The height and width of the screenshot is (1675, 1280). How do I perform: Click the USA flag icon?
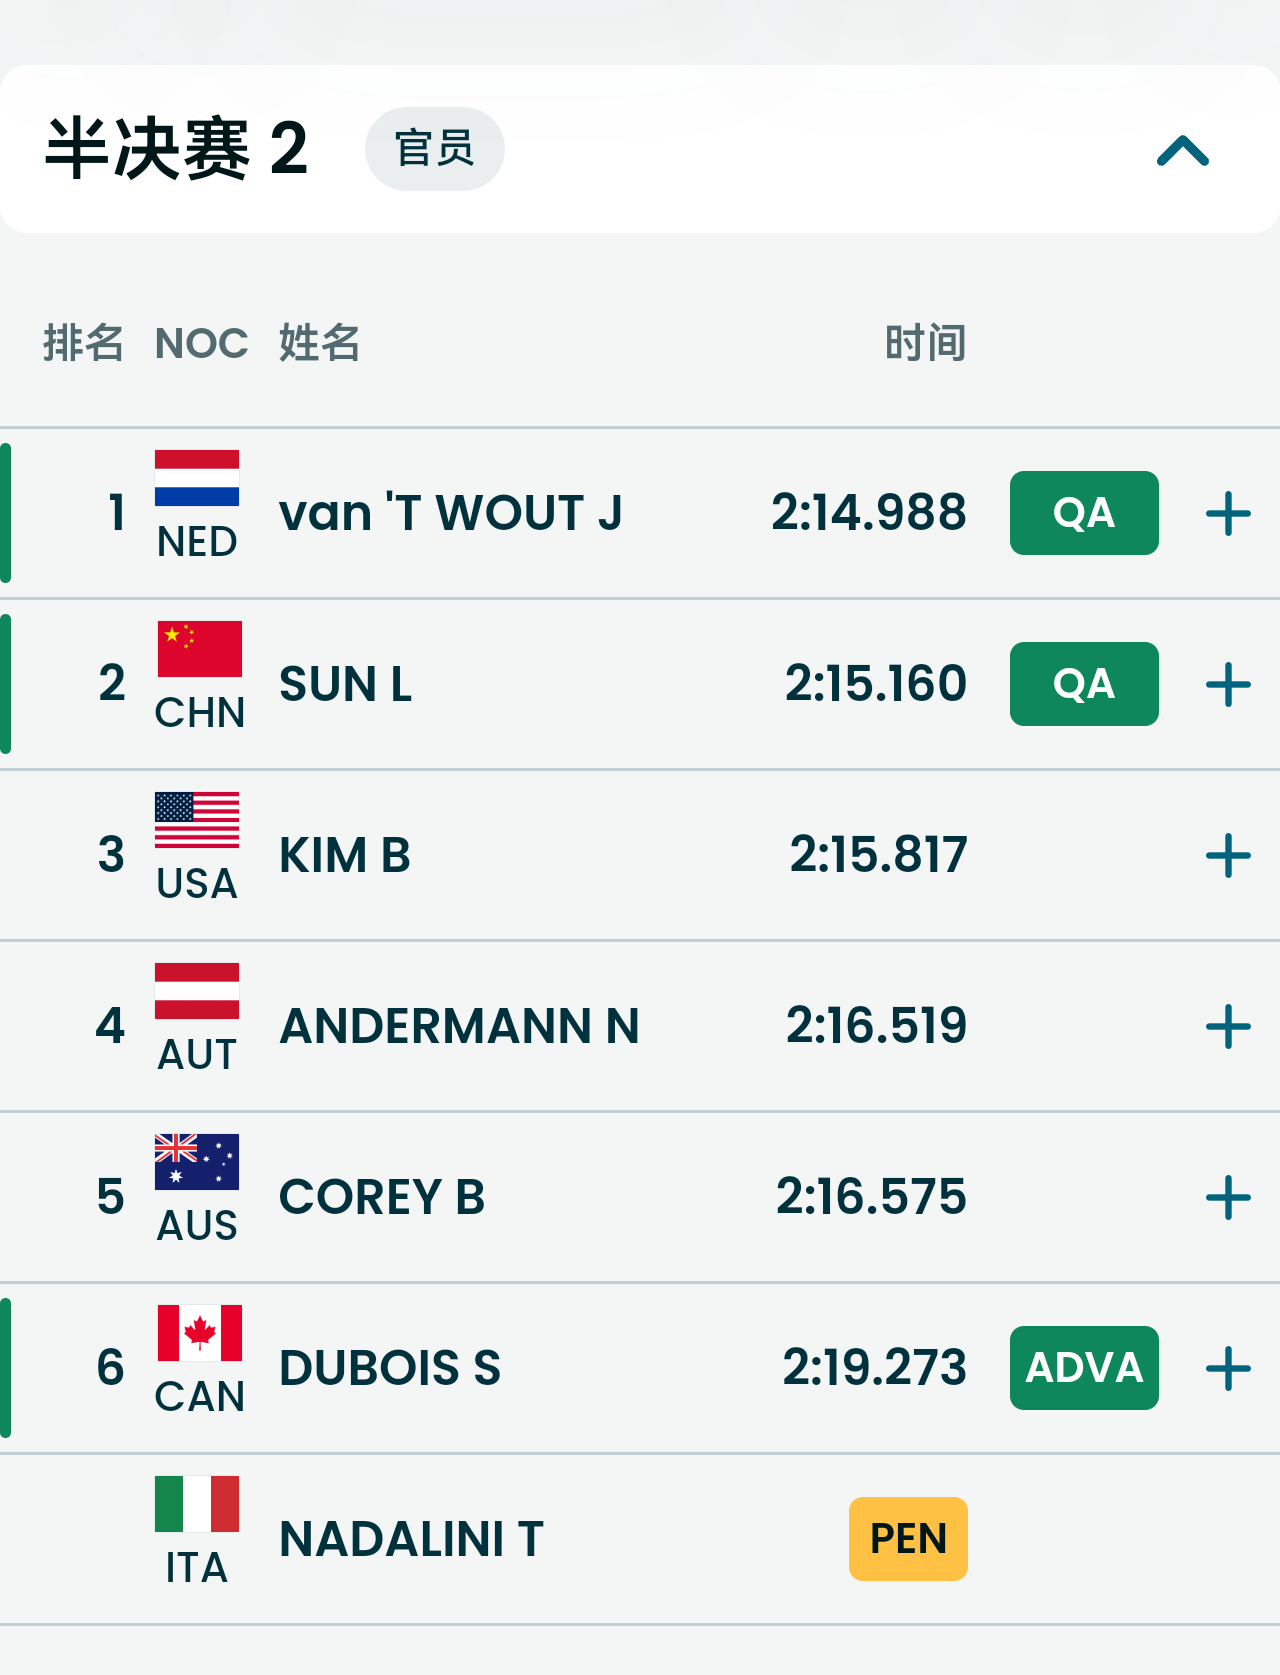click(197, 820)
